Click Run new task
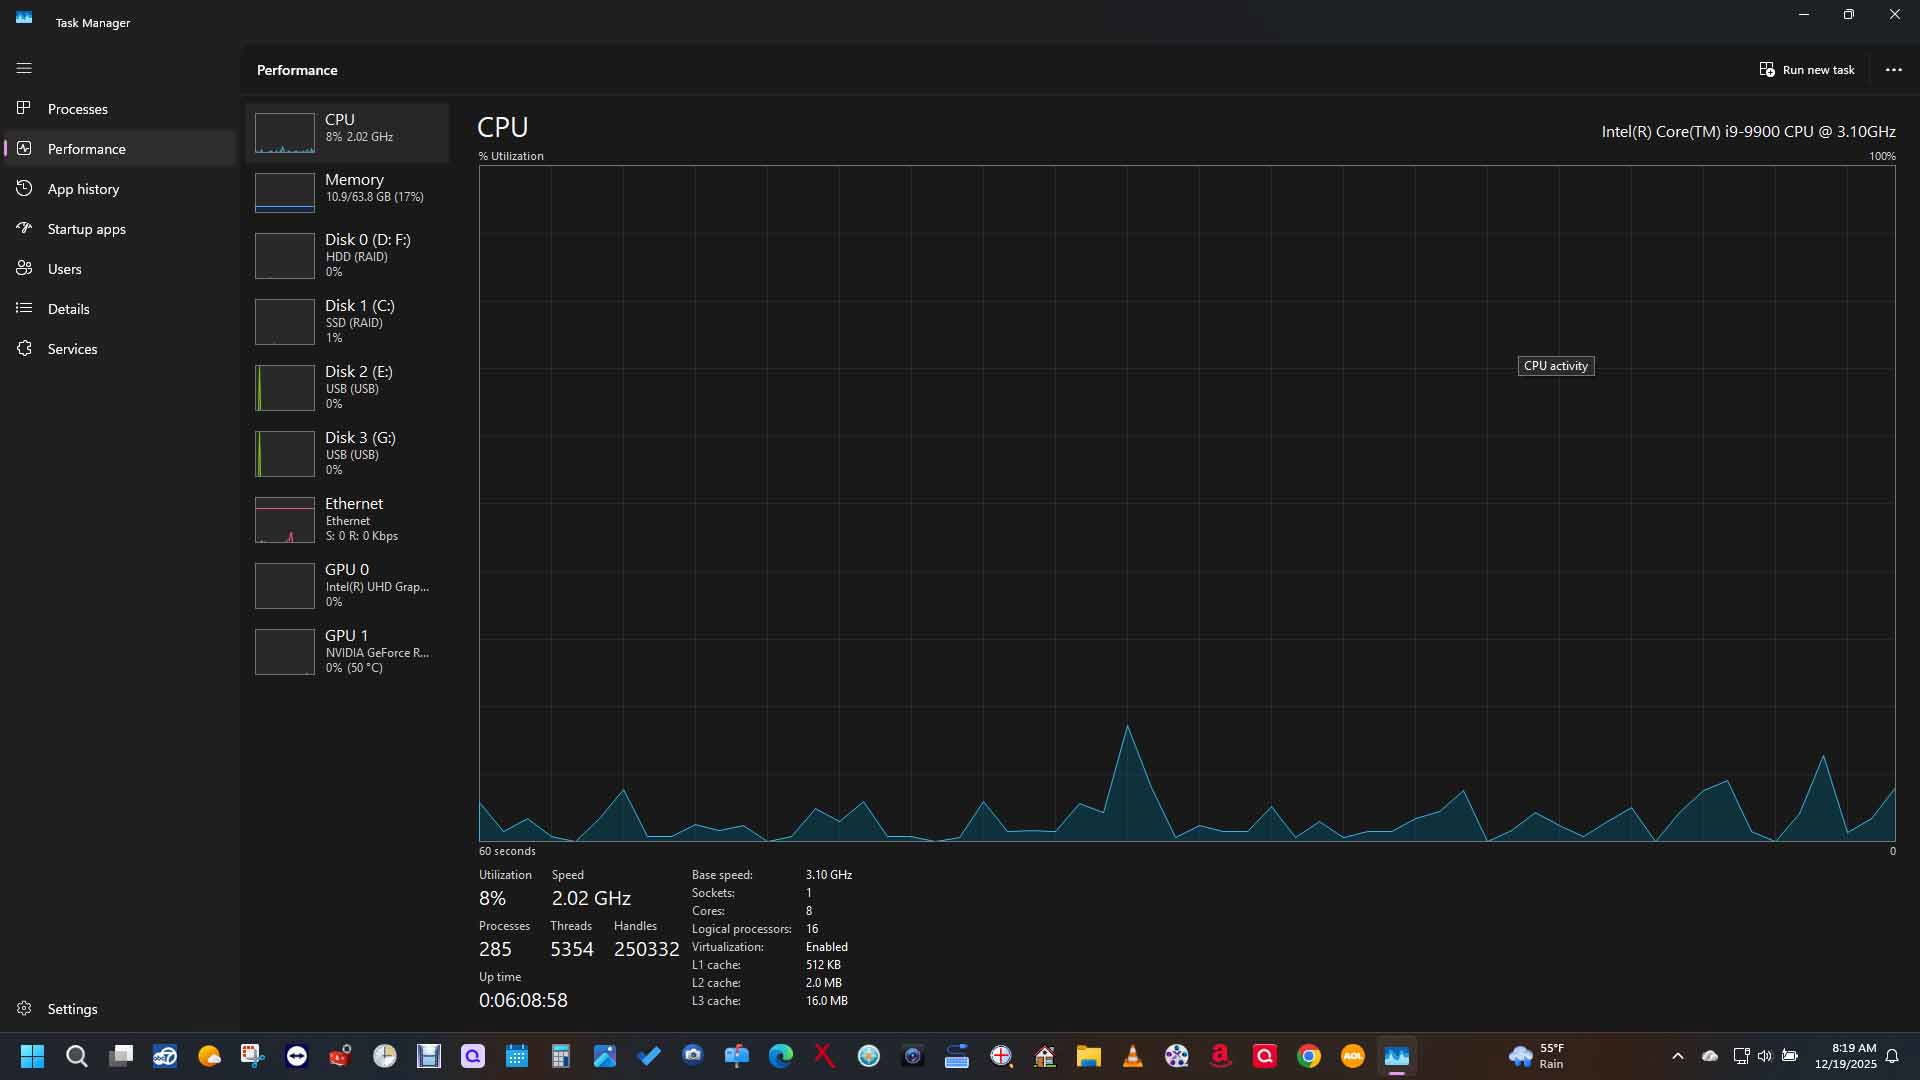The height and width of the screenshot is (1080, 1920). [x=1806, y=69]
